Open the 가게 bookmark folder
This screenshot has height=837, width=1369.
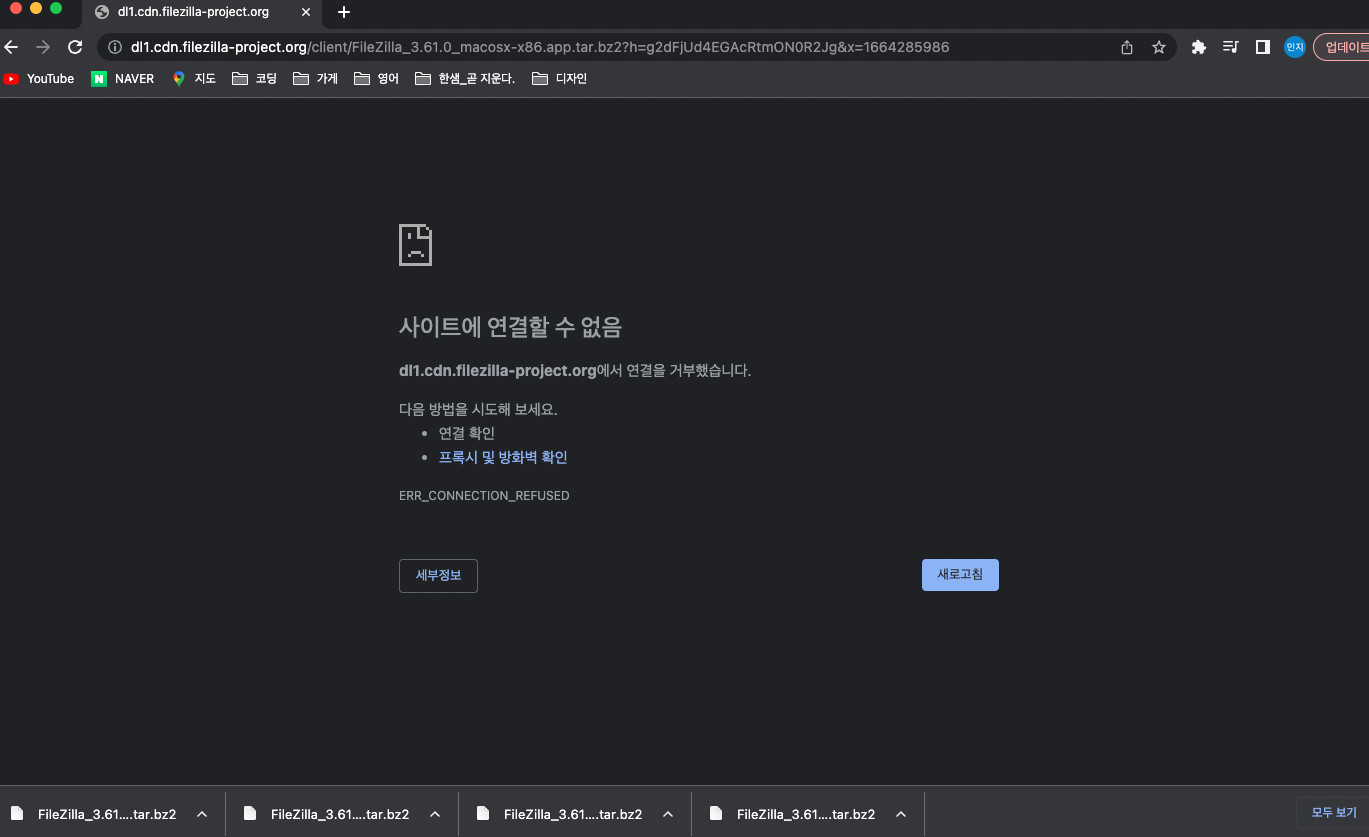click(x=315, y=79)
